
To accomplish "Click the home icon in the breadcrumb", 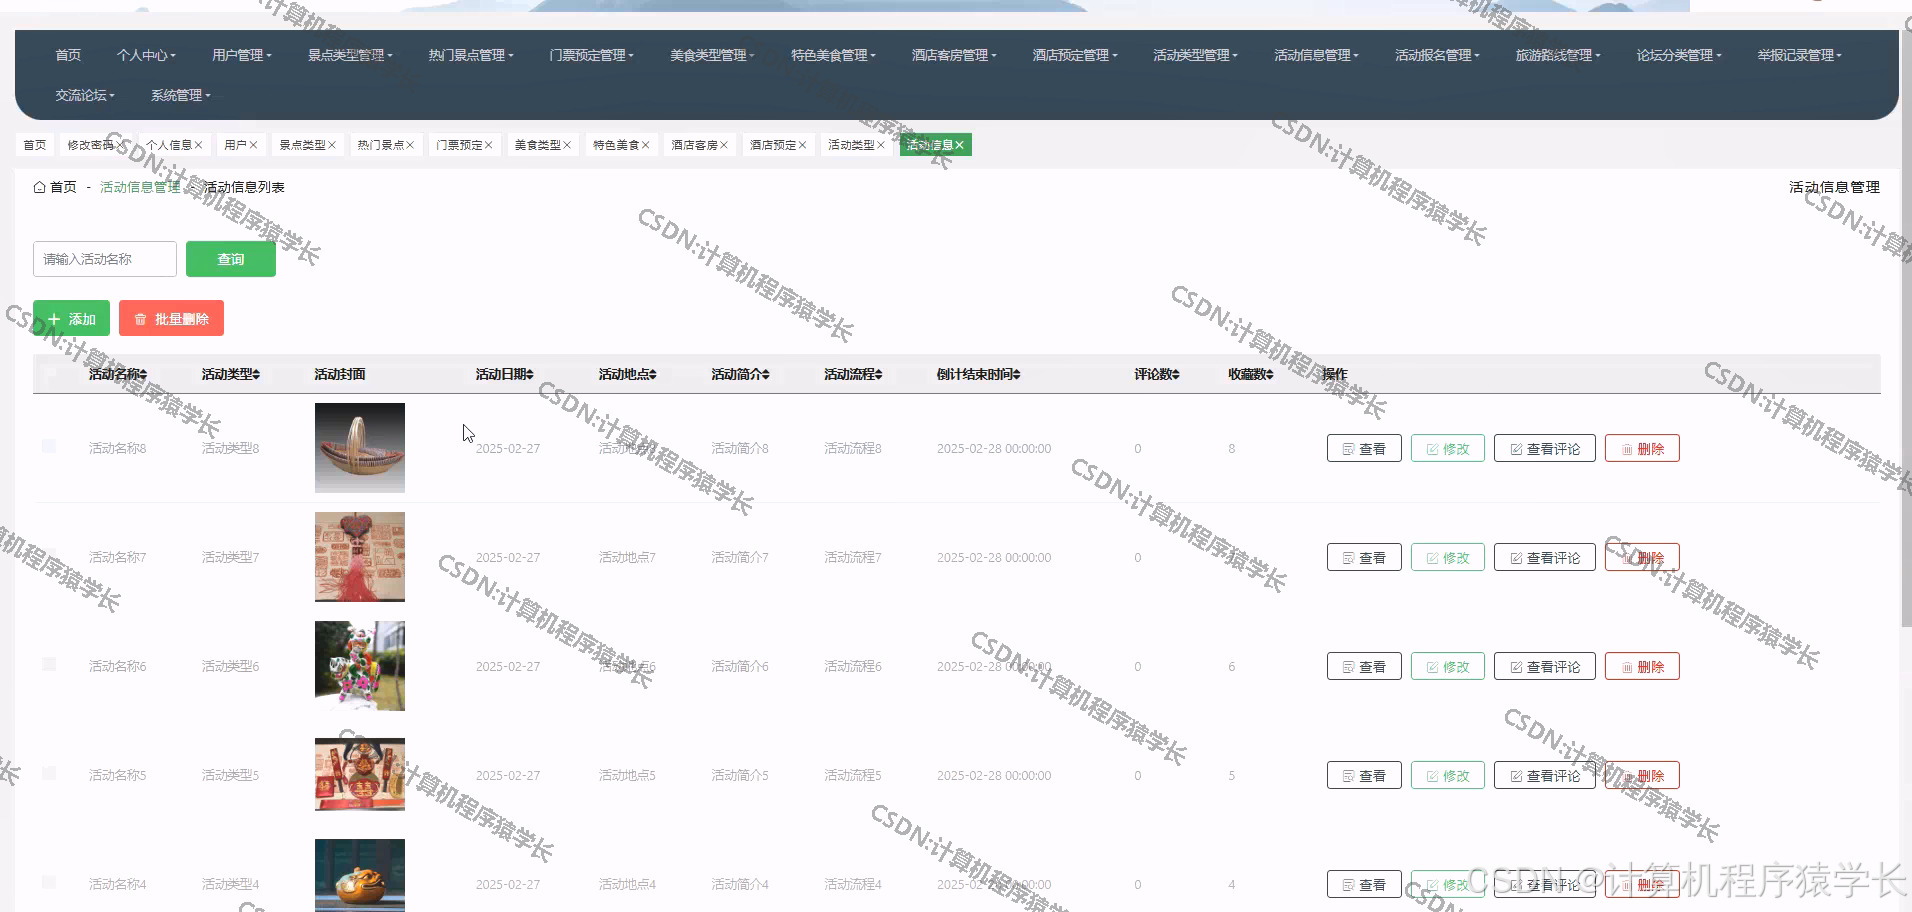I will point(39,187).
